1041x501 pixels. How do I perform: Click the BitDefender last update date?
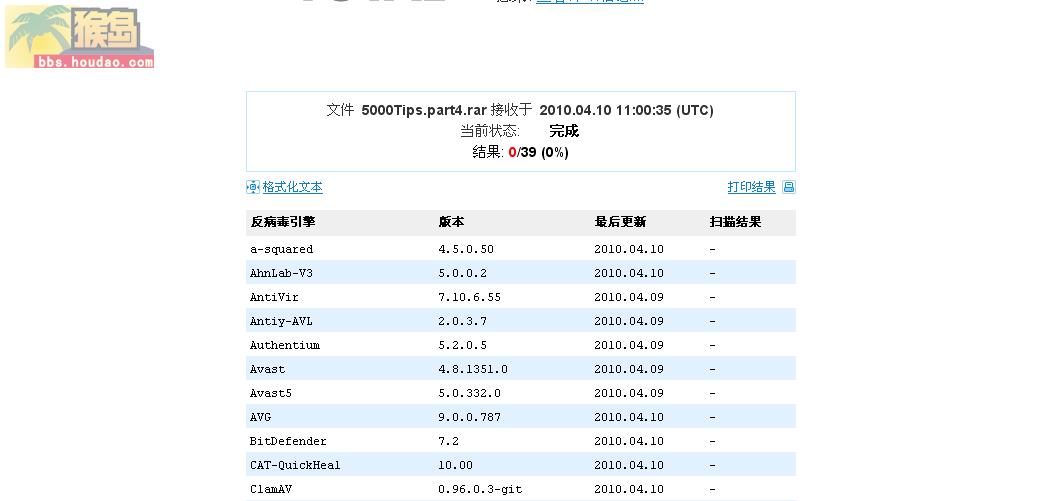tap(629, 441)
